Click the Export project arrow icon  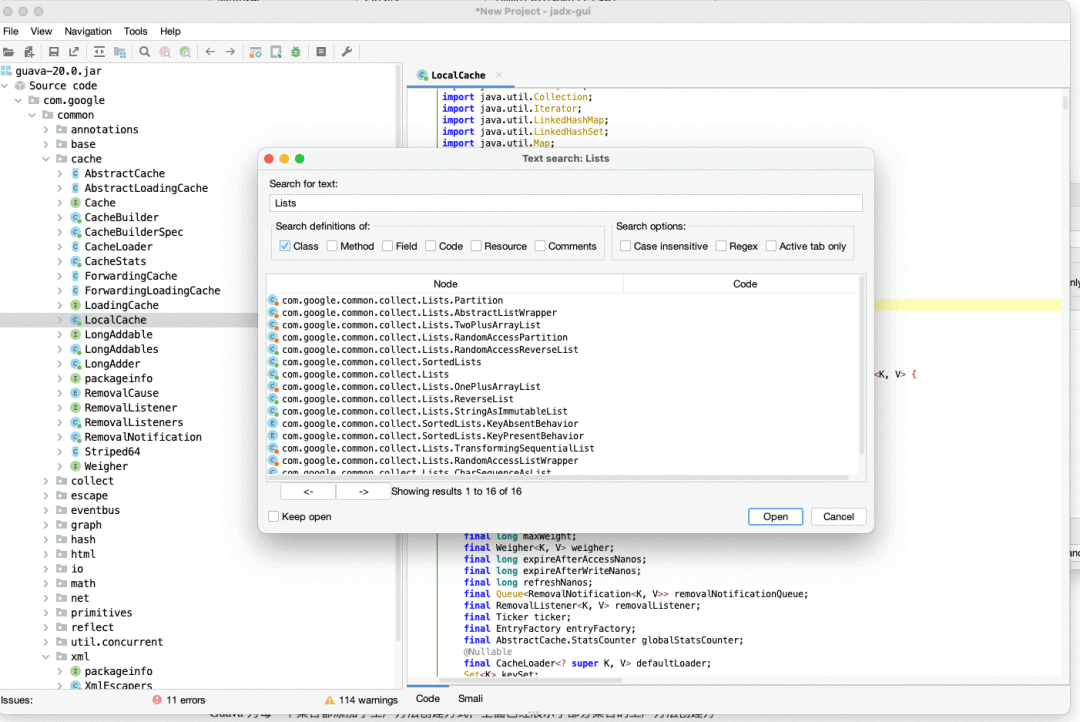(x=74, y=52)
